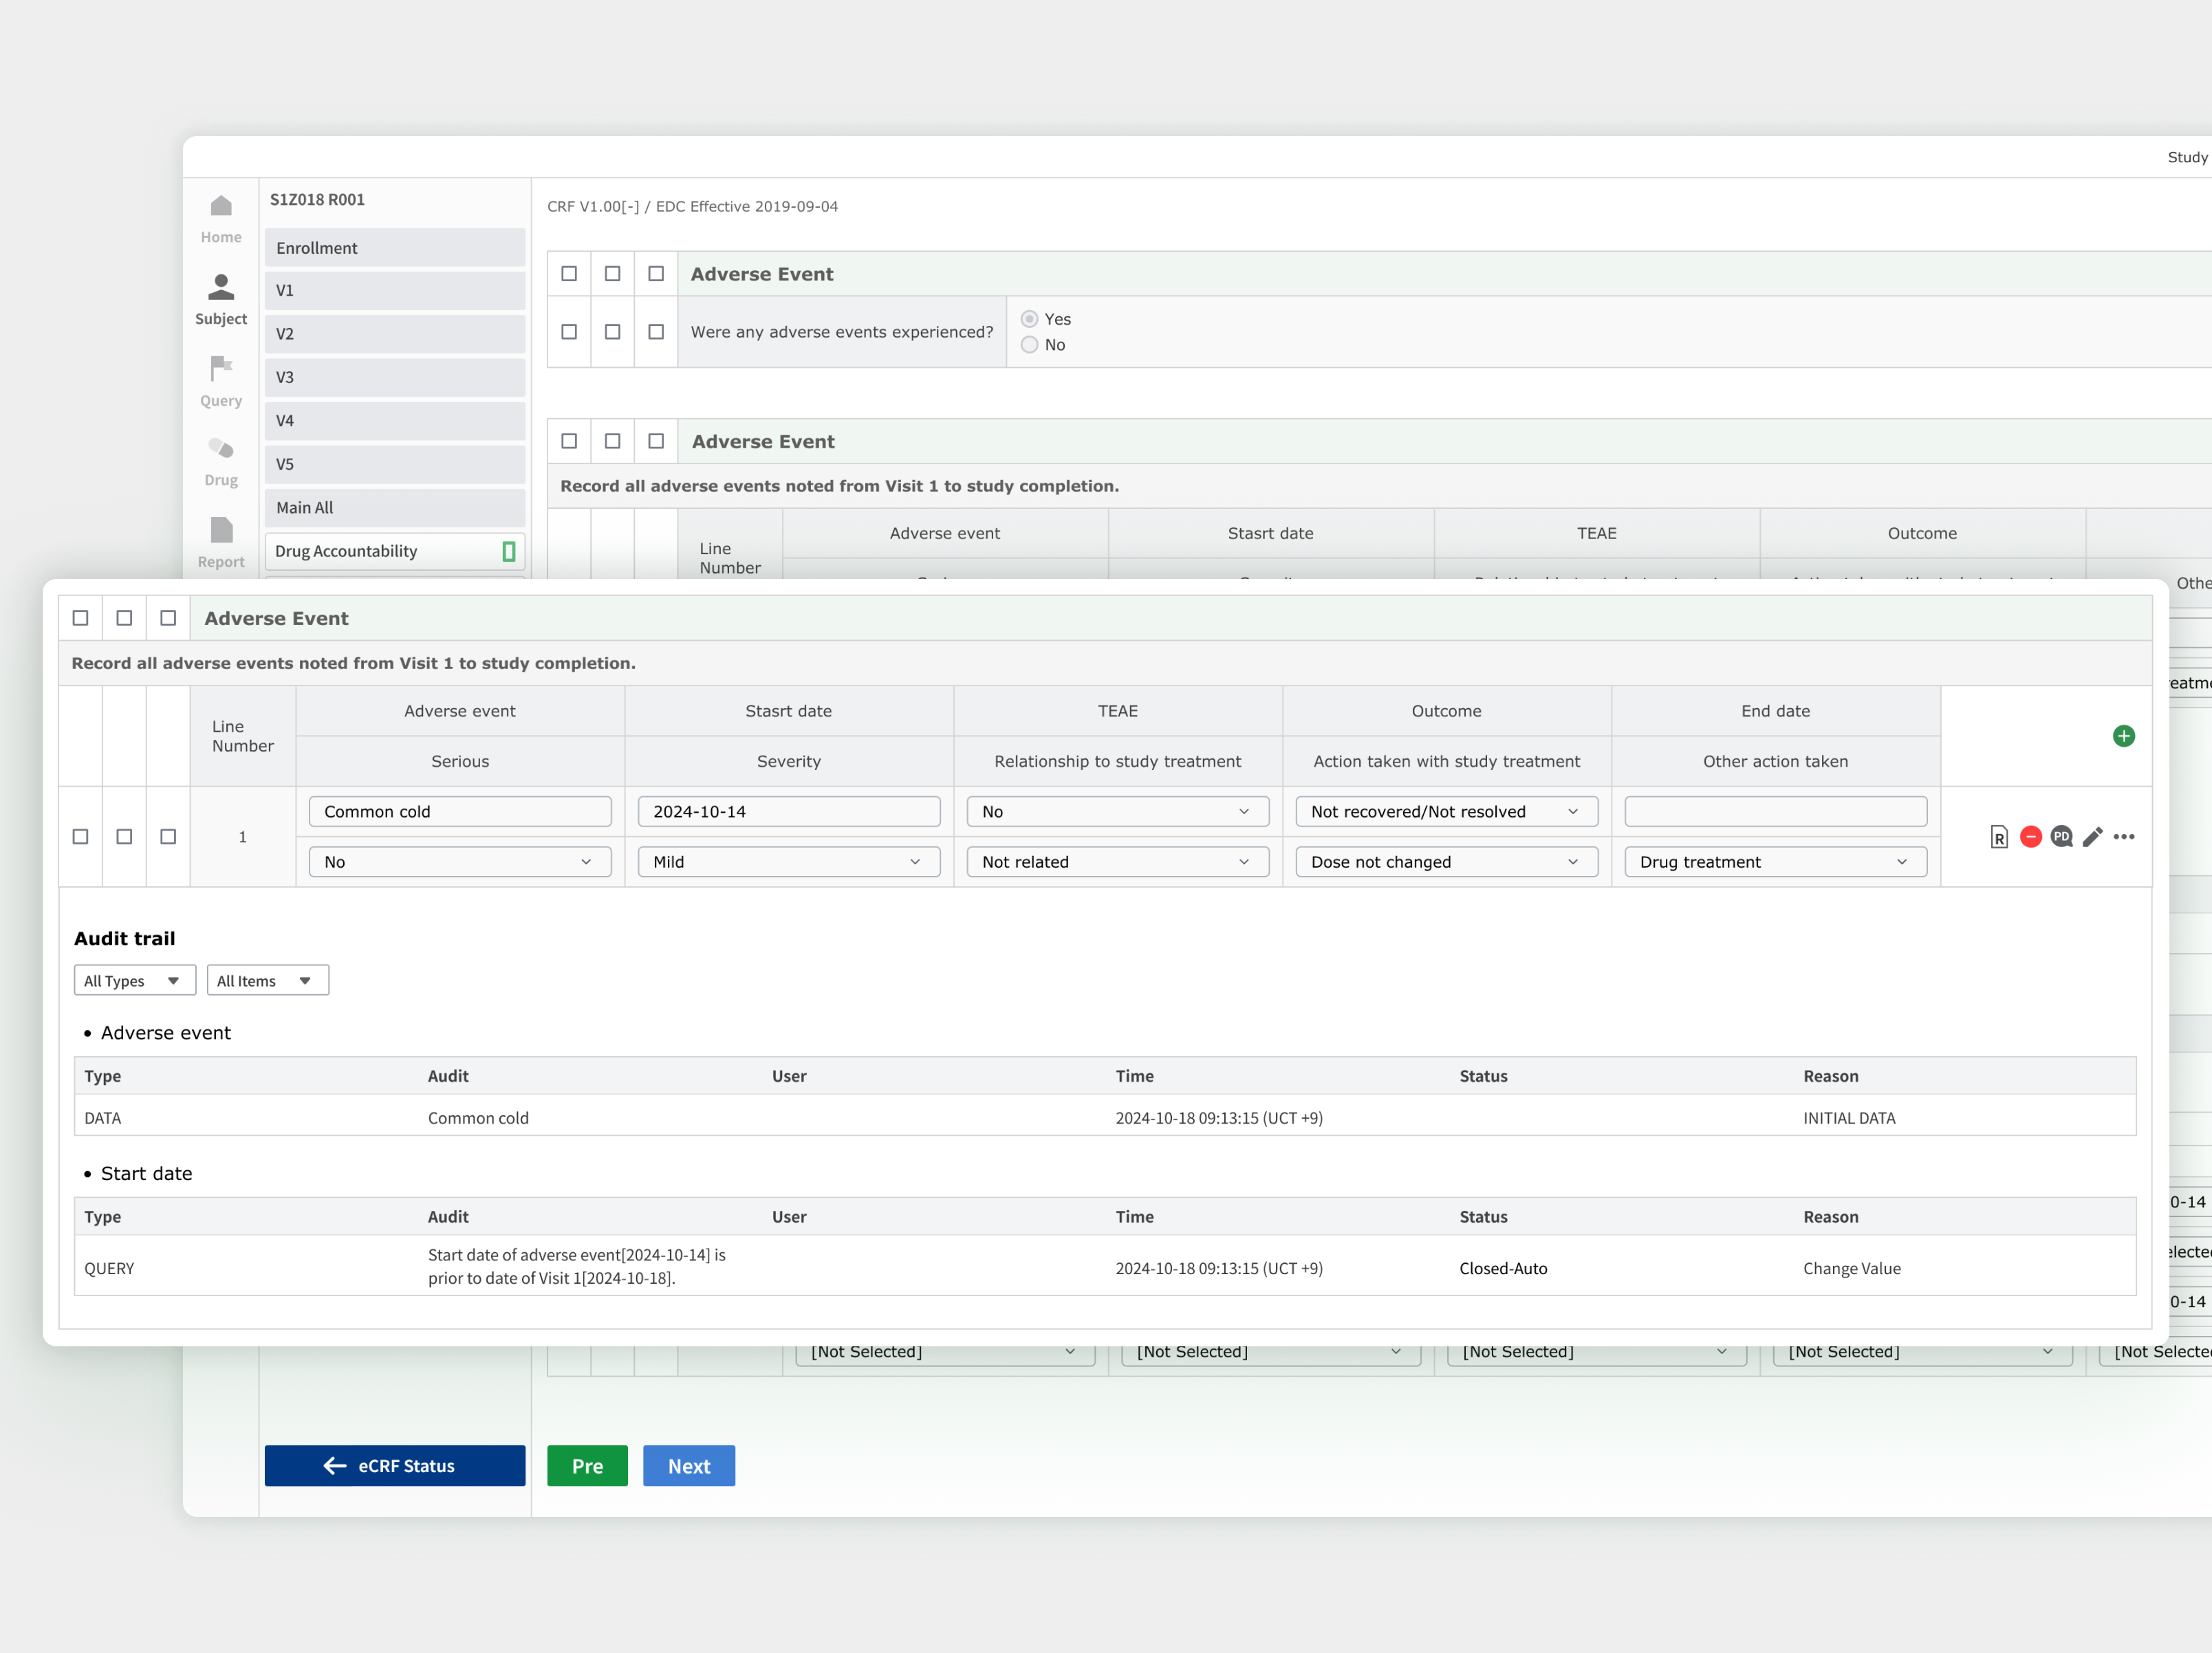Expand the Severity Mild dropdown
Image resolution: width=2212 pixels, height=1653 pixels.
pyautogui.click(x=788, y=862)
